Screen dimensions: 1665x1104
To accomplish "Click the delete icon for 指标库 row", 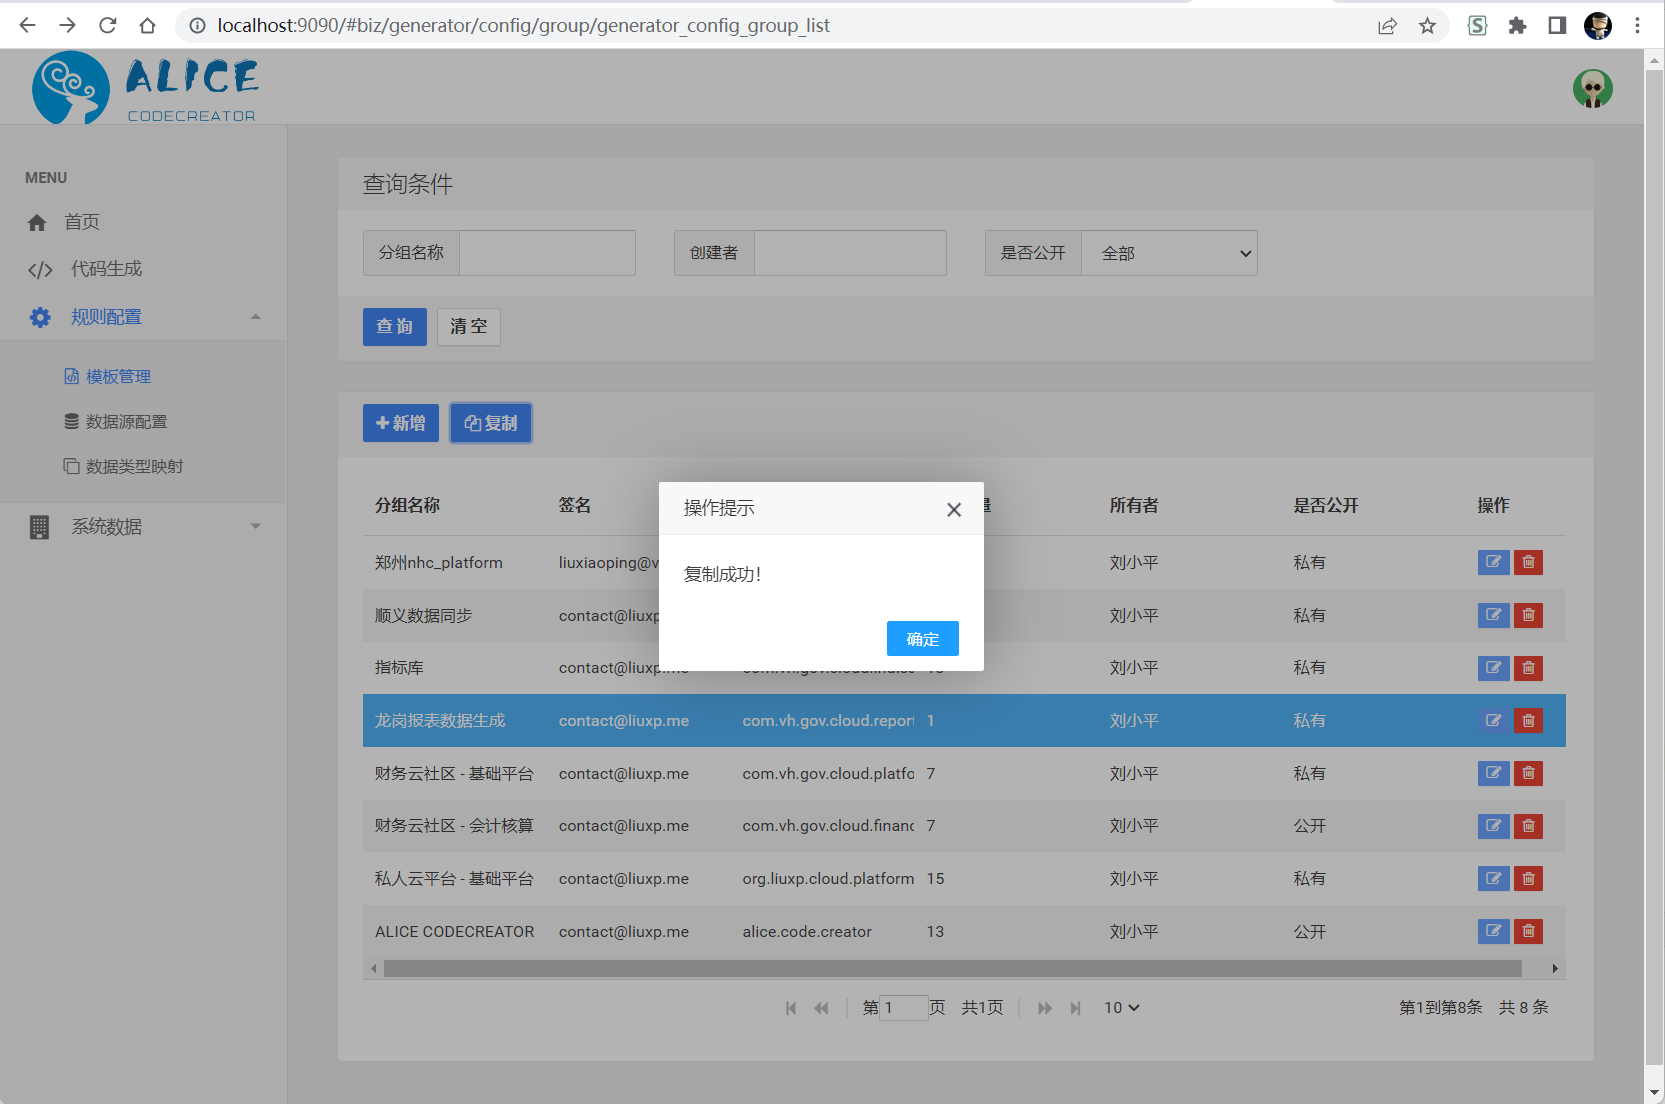I will coord(1528,668).
